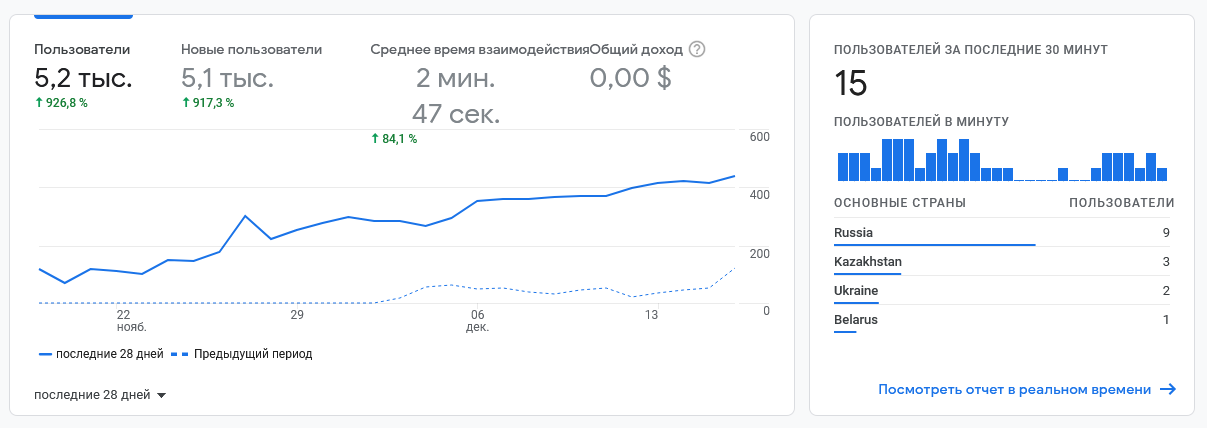The image size is (1207, 428).
Task: Click the 13 date label on chart axis
Action: pyautogui.click(x=652, y=315)
